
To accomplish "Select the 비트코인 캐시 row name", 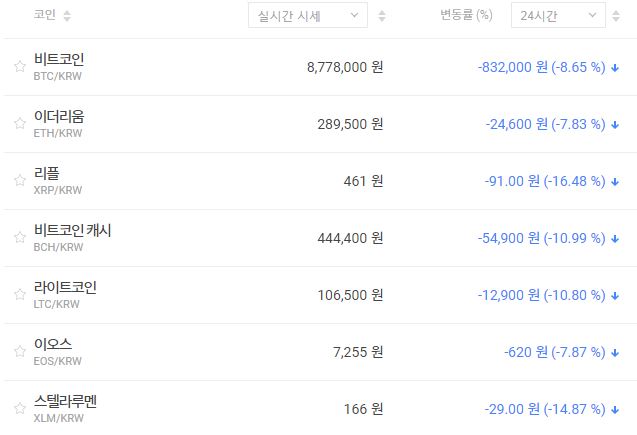I will click(73, 231).
